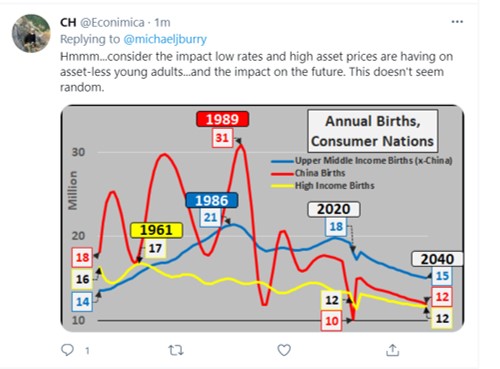Click the reply count number 1
The width and height of the screenshot is (500, 369).
(x=87, y=350)
